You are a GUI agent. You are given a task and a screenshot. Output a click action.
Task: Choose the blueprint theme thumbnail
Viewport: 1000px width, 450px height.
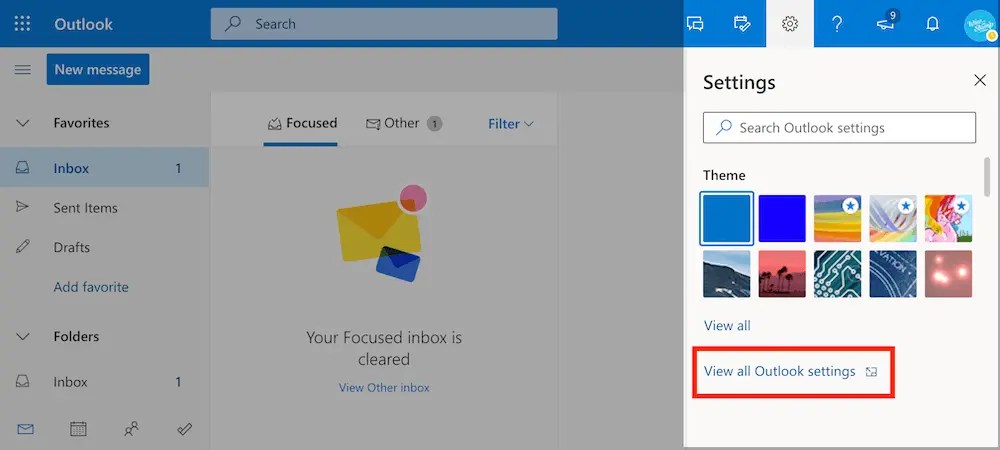(893, 273)
